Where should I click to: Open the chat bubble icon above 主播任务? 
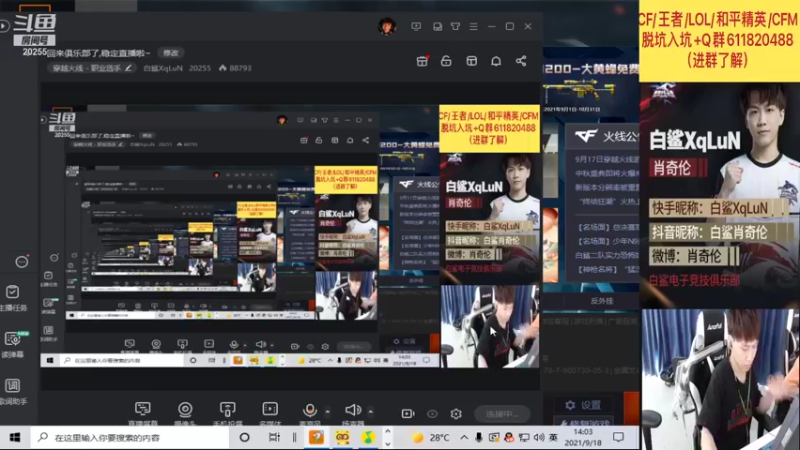[x=21, y=262]
